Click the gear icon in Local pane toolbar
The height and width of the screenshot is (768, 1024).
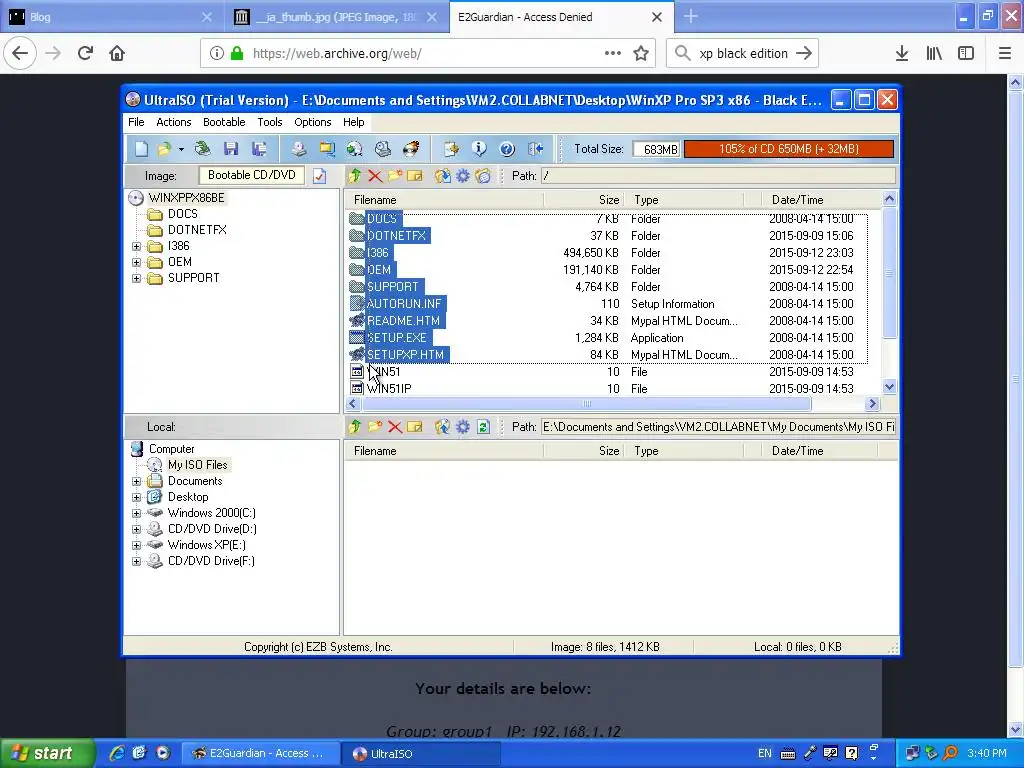pos(463,427)
